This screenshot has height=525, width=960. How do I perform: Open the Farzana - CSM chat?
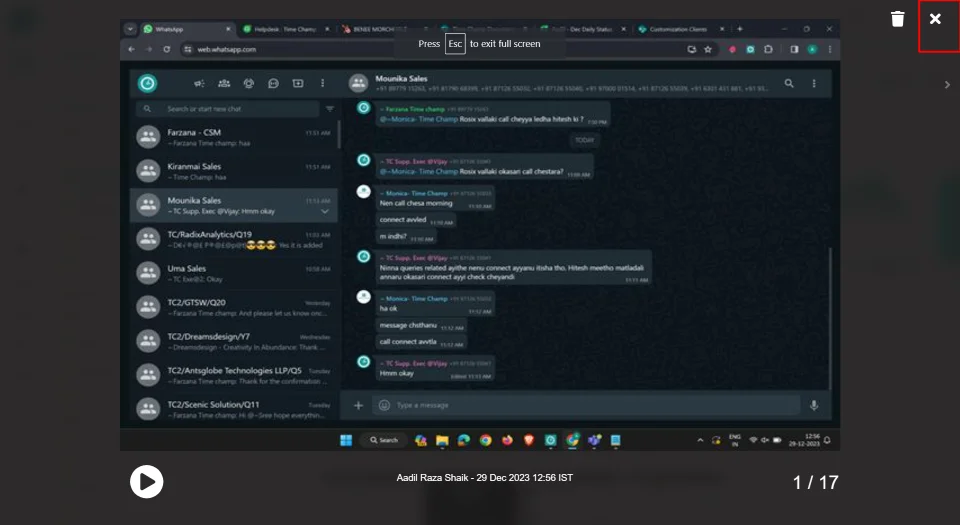click(234, 137)
